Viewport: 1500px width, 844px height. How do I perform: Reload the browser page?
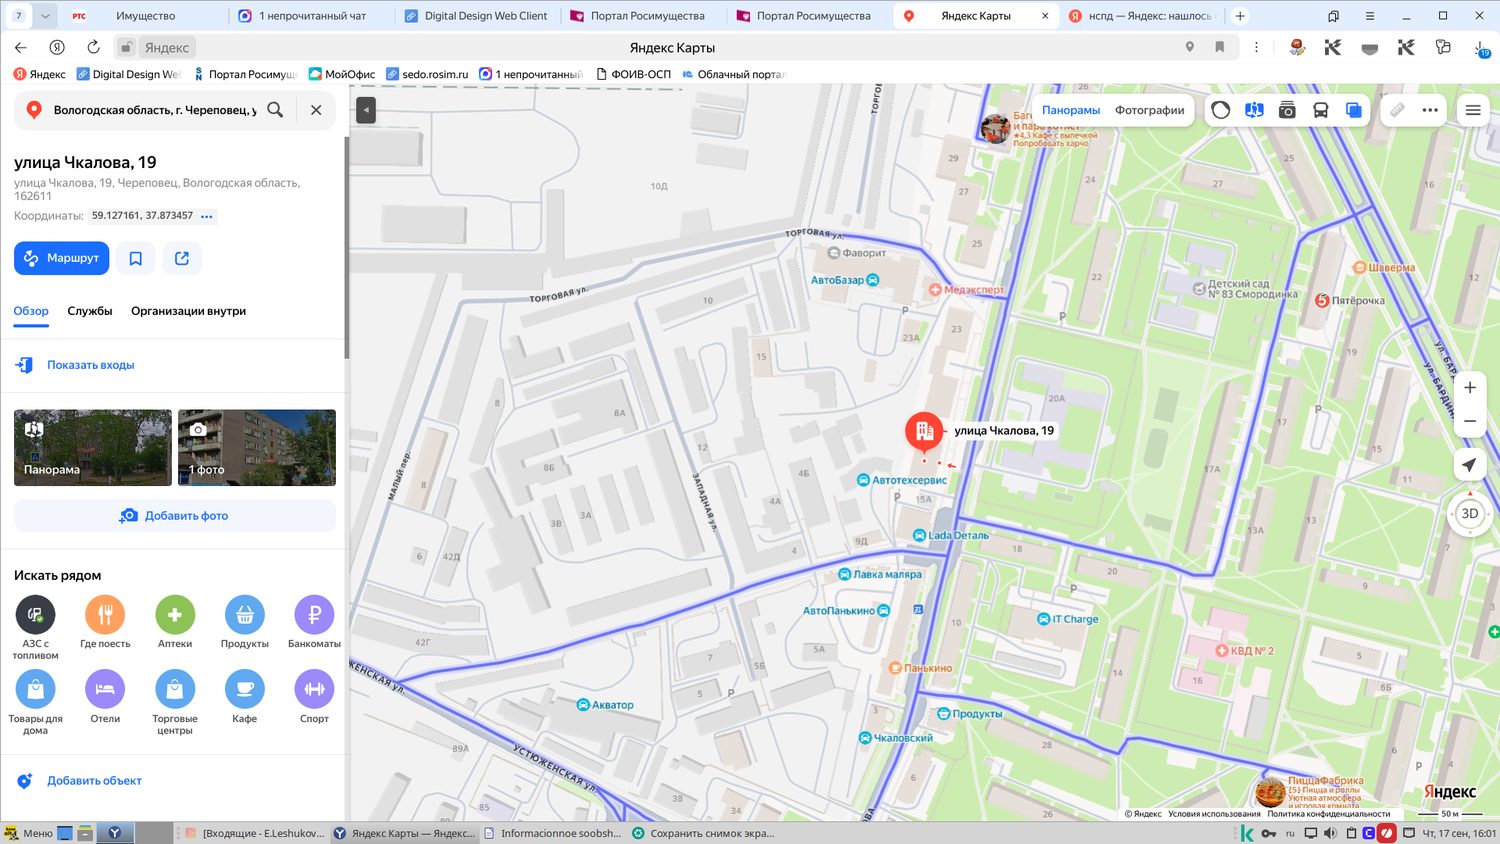pos(93,47)
